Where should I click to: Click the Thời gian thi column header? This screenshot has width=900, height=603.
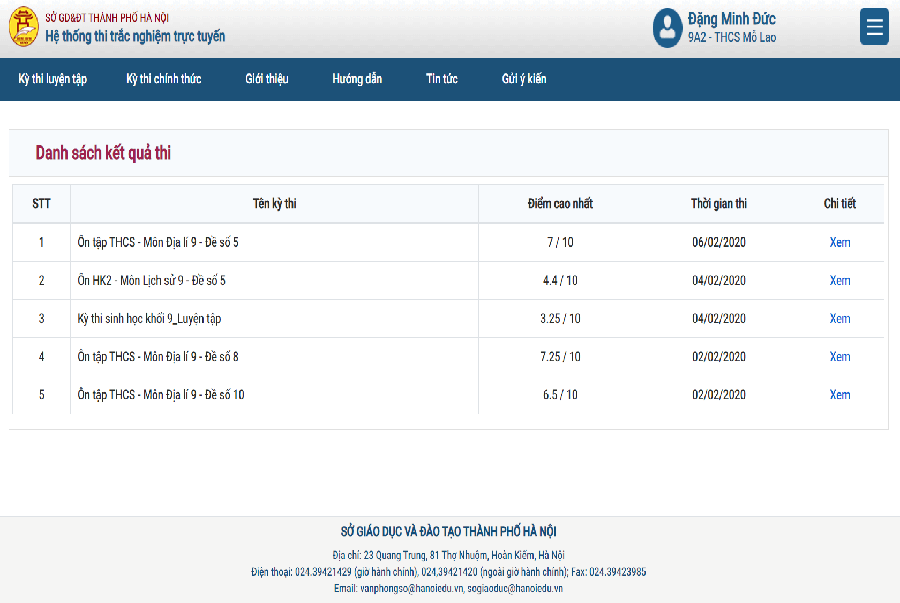[718, 204]
